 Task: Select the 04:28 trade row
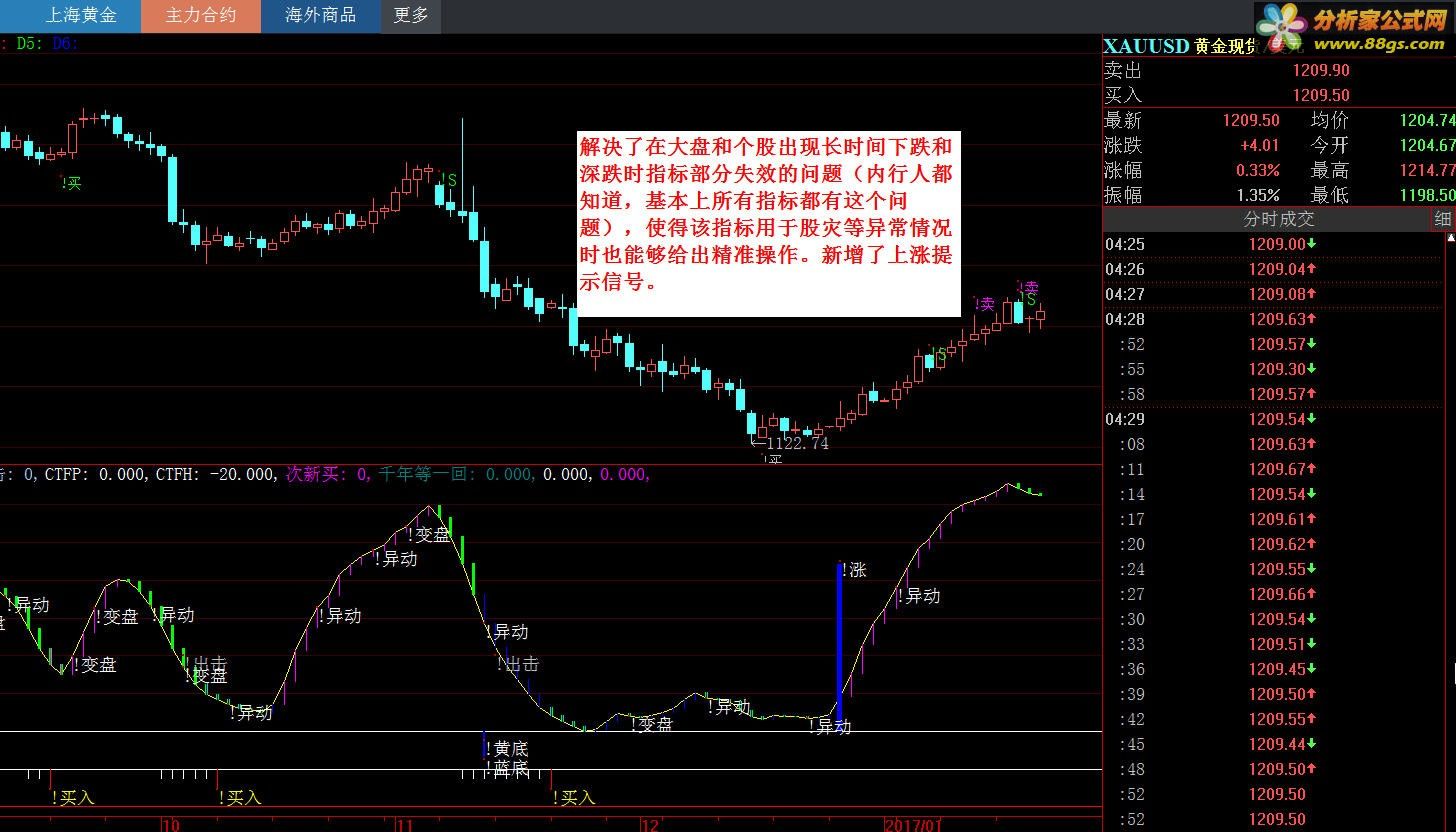tap(1274, 319)
